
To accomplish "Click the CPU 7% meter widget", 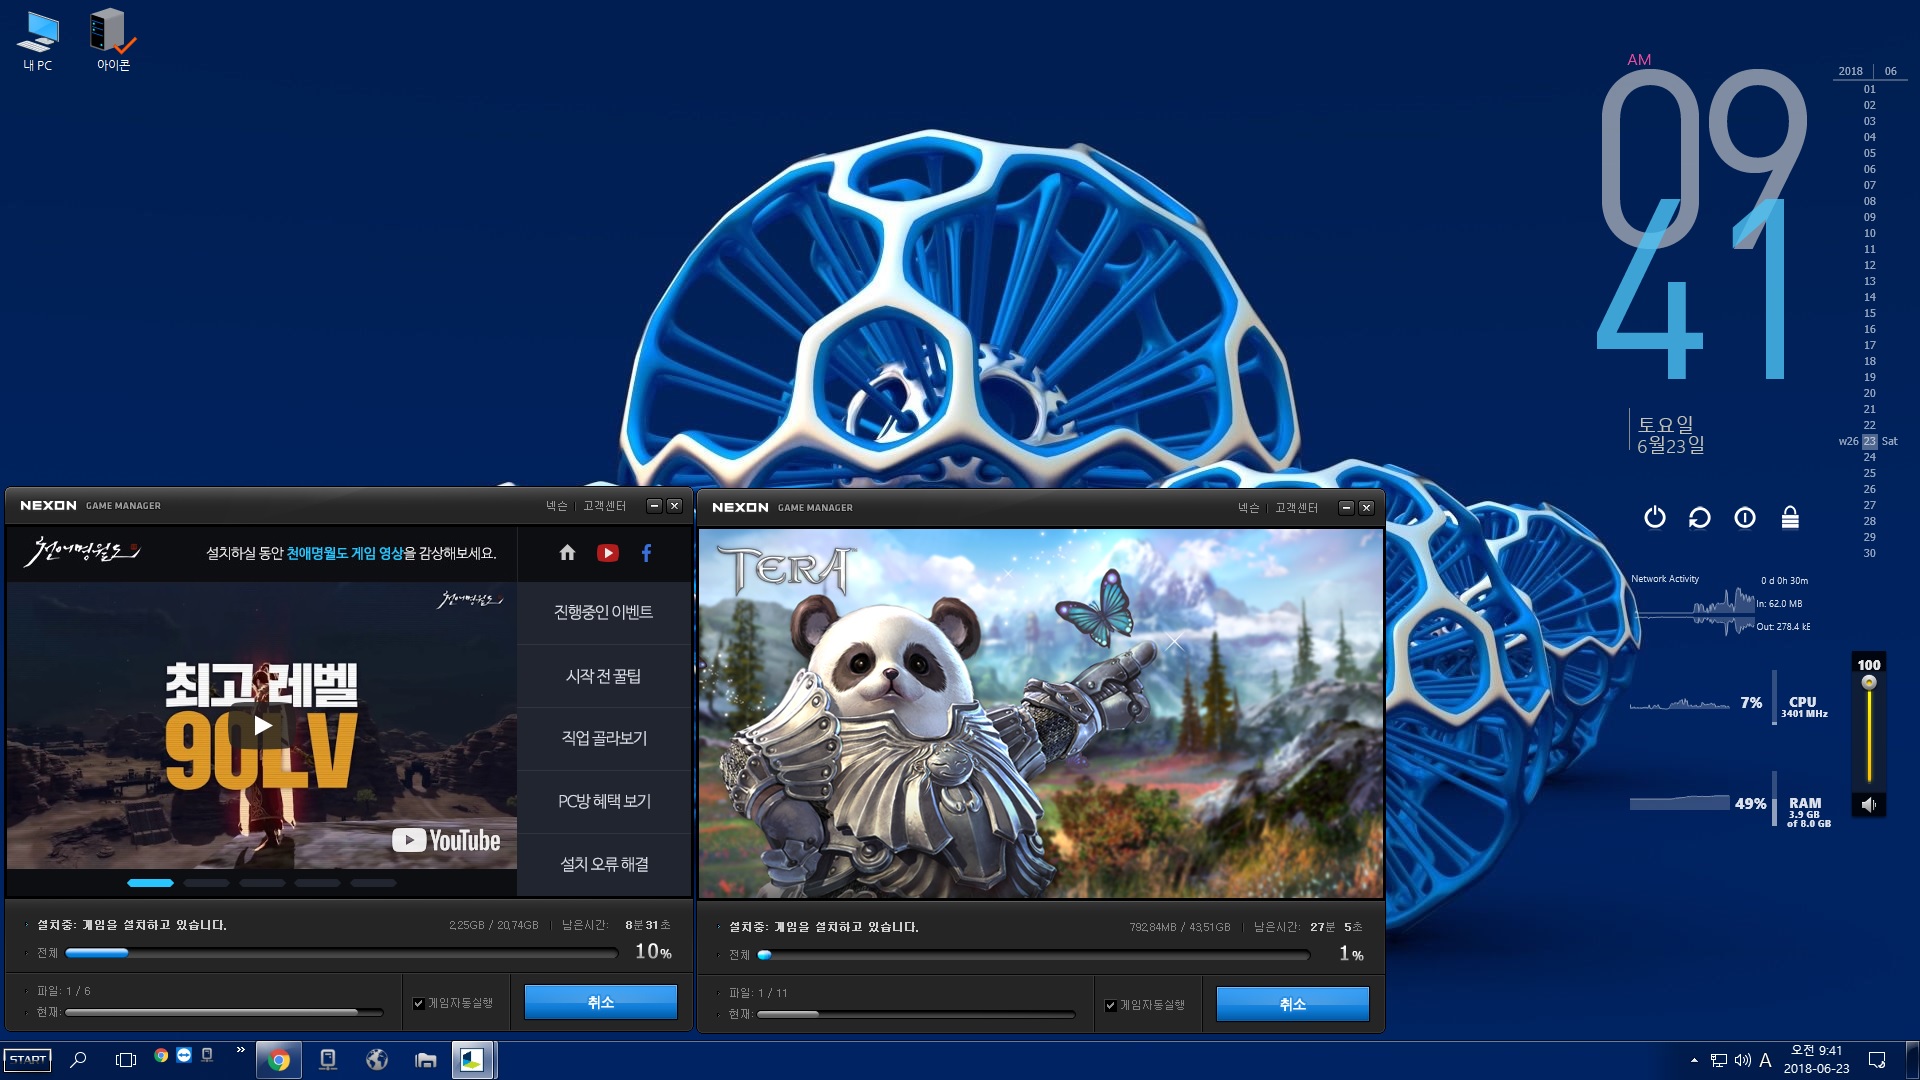I will pos(1730,705).
